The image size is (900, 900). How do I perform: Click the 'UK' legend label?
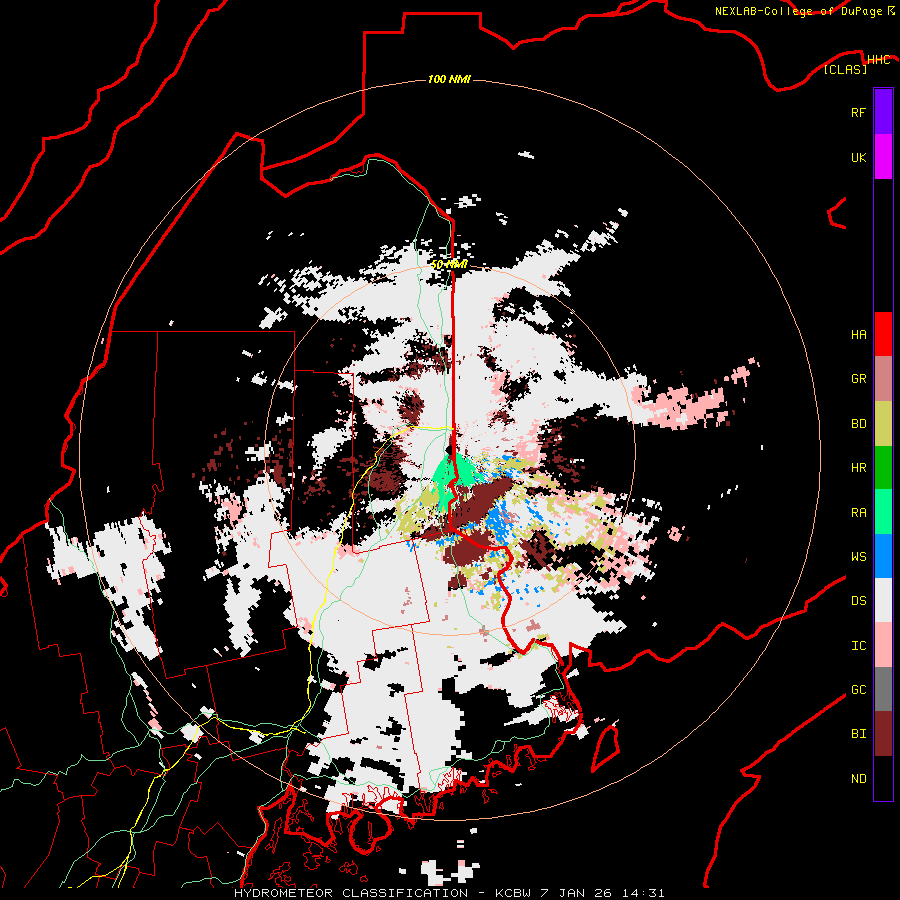[x=858, y=157]
